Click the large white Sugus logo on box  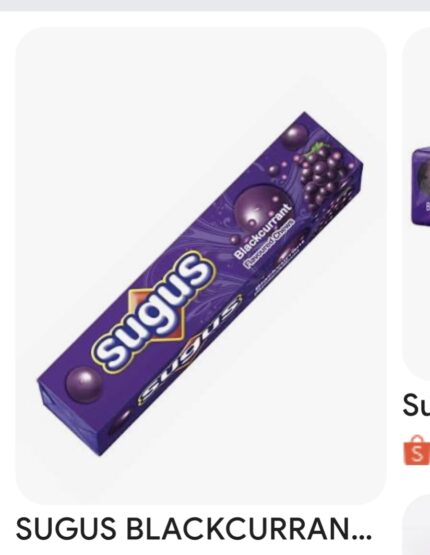point(154,311)
